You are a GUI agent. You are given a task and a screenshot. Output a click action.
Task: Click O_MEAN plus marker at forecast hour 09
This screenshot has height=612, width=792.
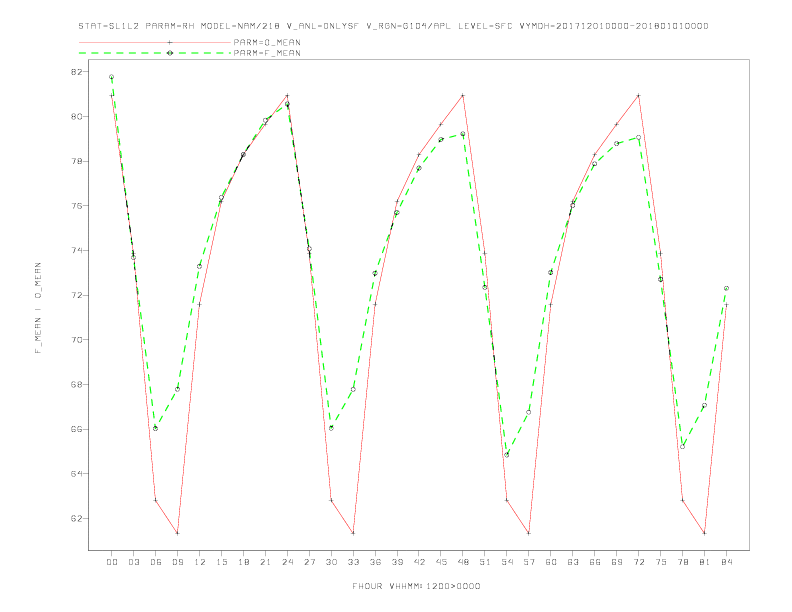(x=177, y=533)
